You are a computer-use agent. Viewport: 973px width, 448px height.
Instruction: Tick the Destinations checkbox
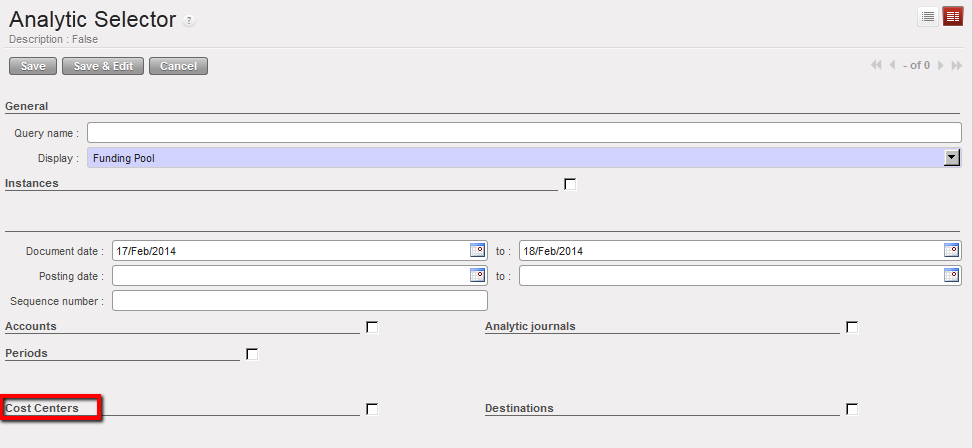852,409
